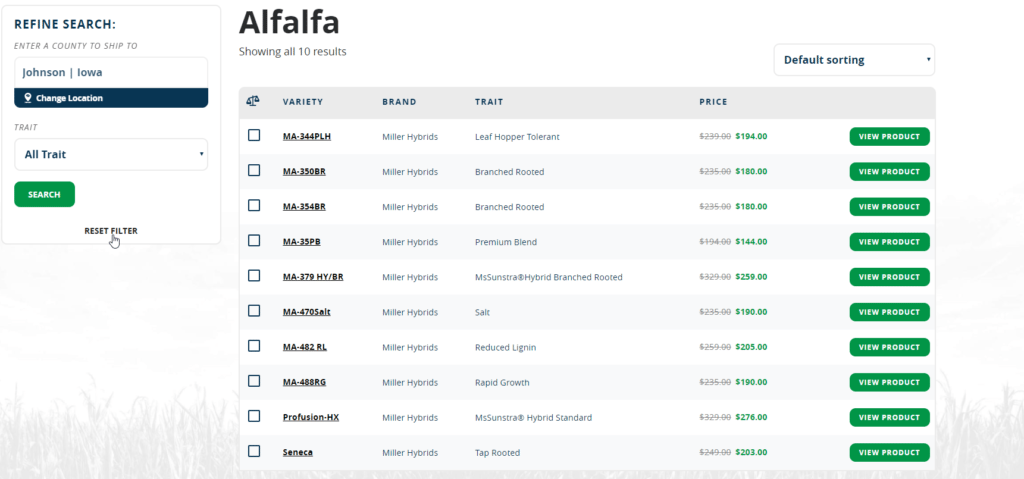Viewport: 1024px width, 479px height.
Task: Open the MA-354BR variety link
Action: (304, 206)
